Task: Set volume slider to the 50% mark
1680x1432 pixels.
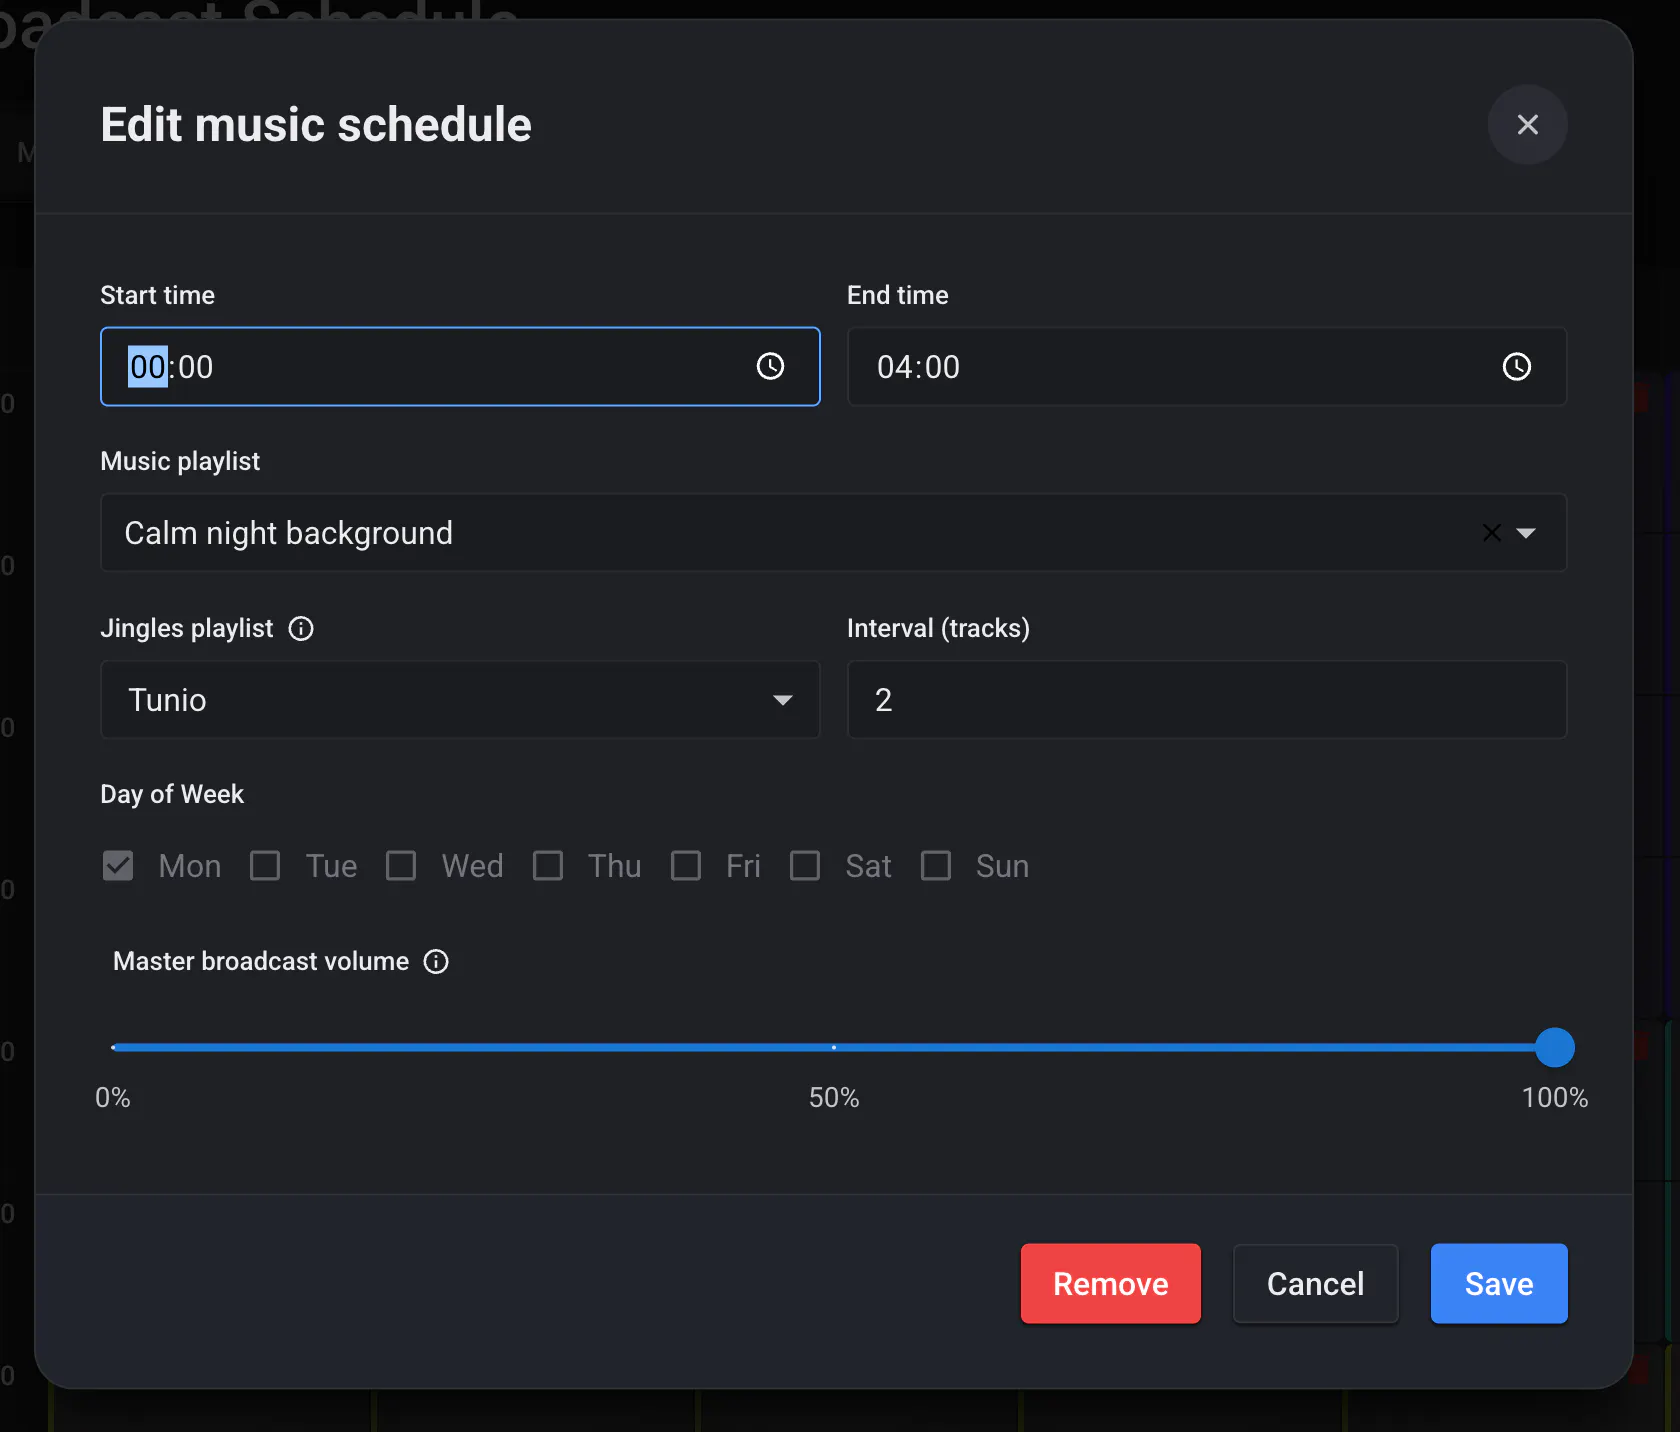Action: pyautogui.click(x=834, y=1048)
